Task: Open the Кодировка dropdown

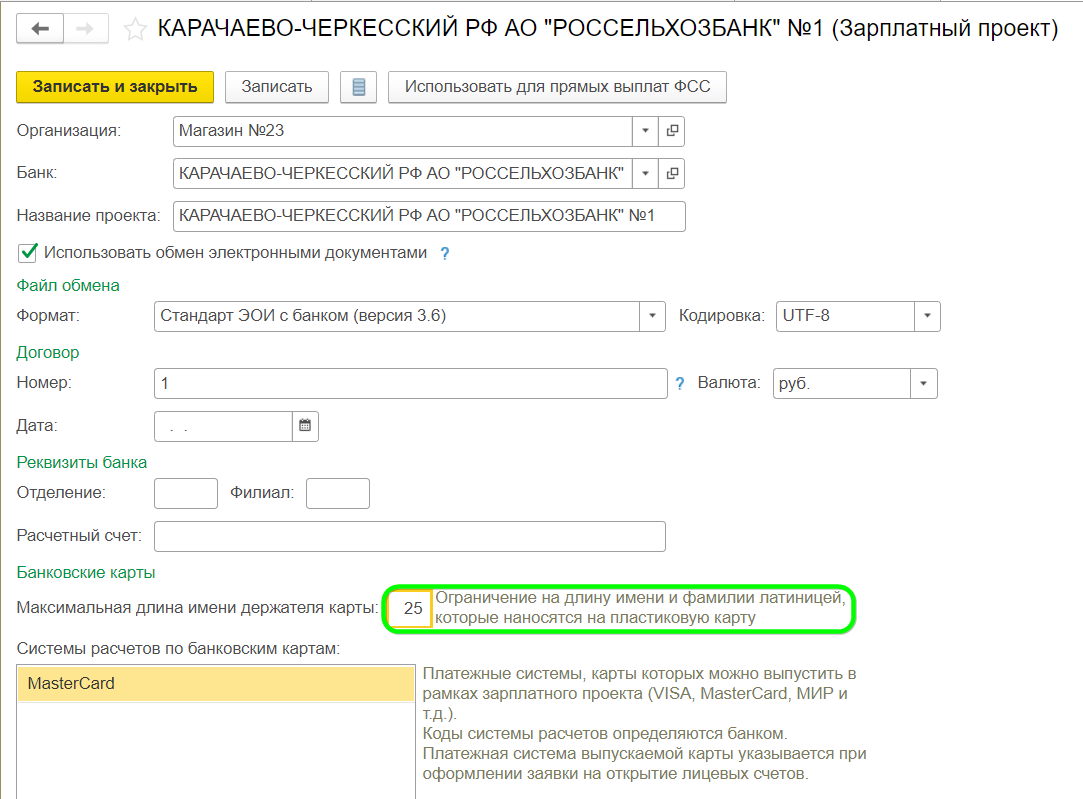Action: (927, 316)
